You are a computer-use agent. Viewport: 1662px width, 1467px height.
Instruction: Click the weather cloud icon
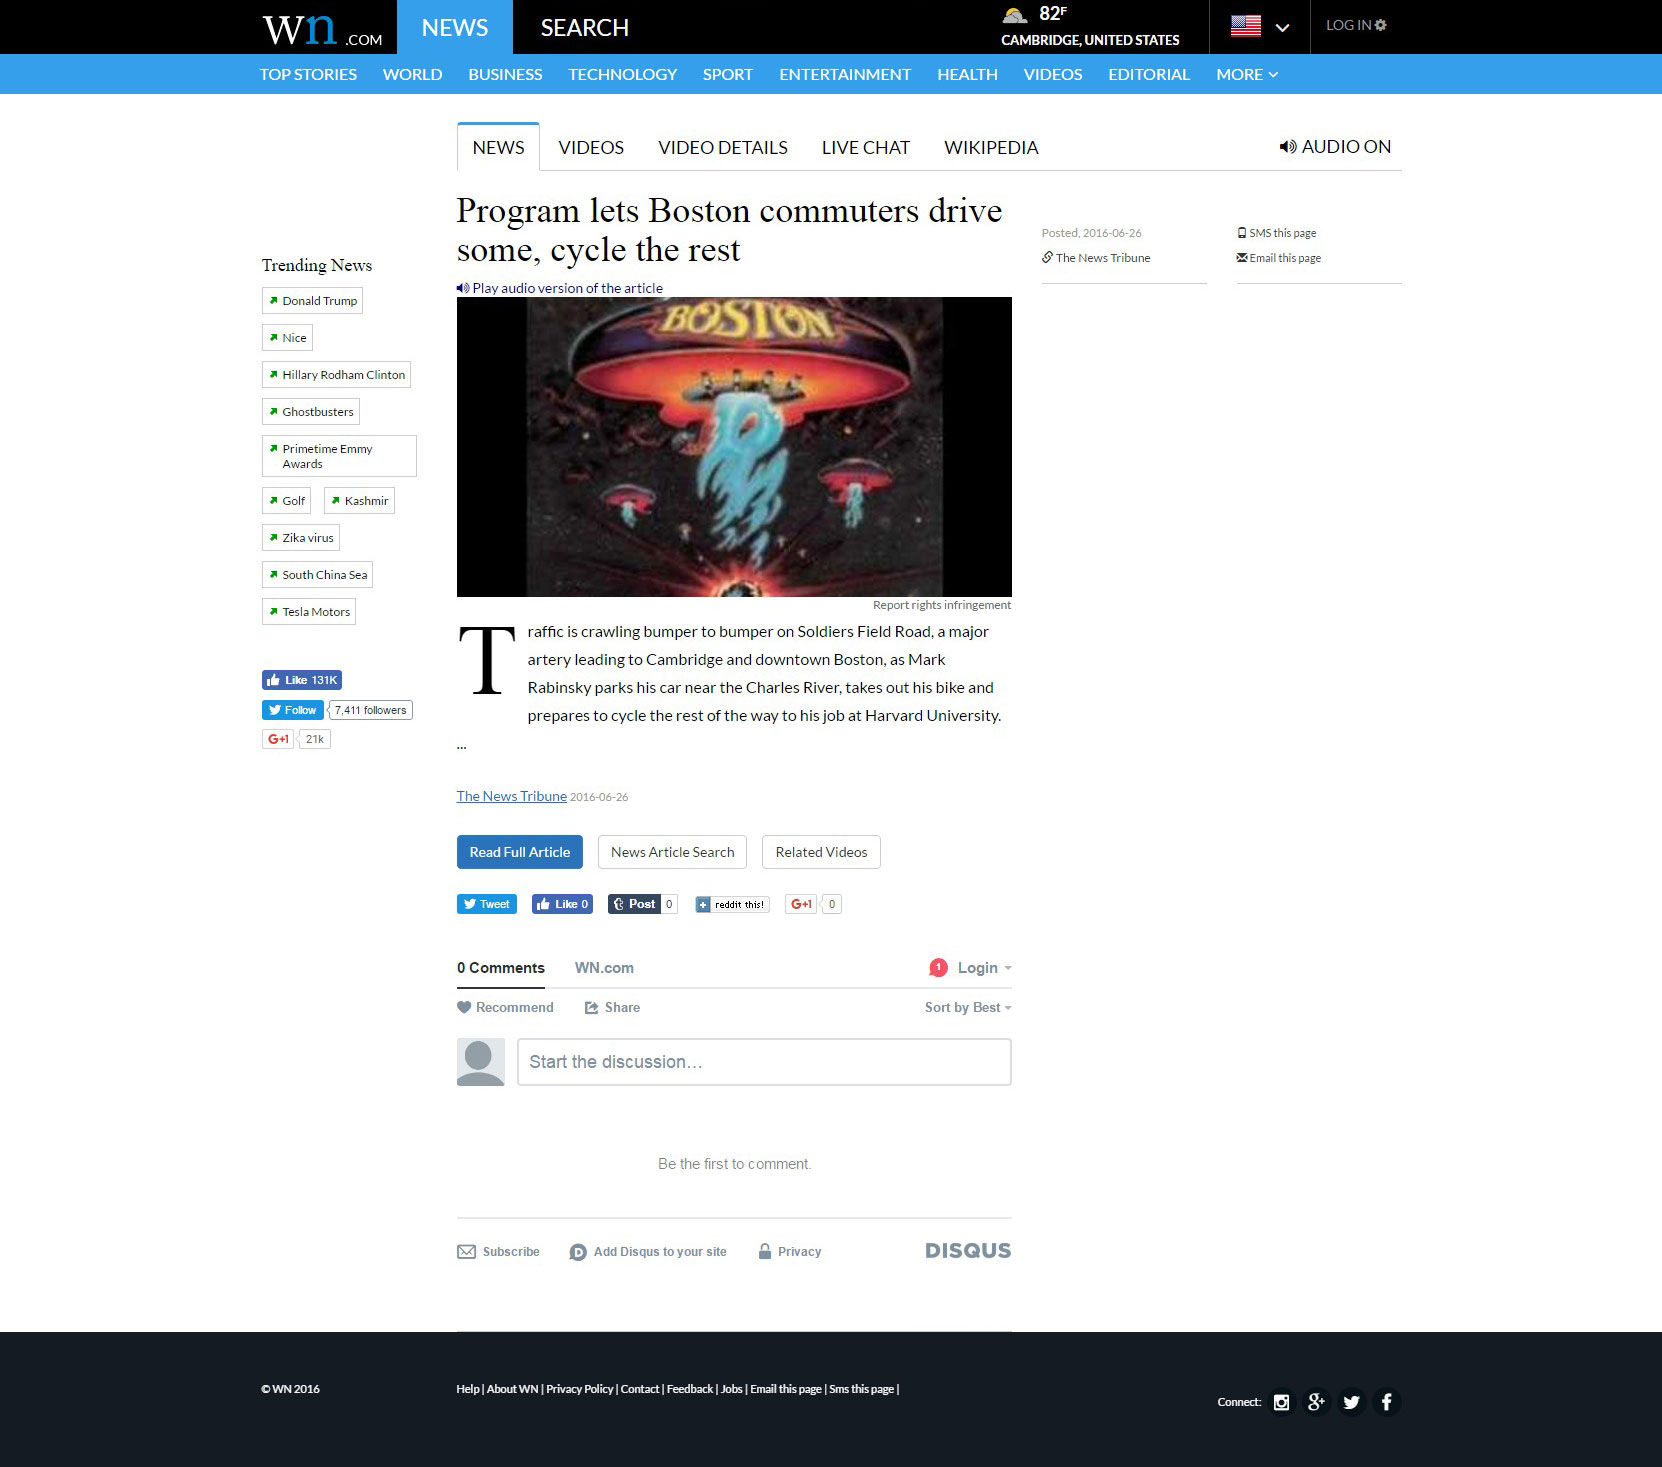[x=1015, y=15]
